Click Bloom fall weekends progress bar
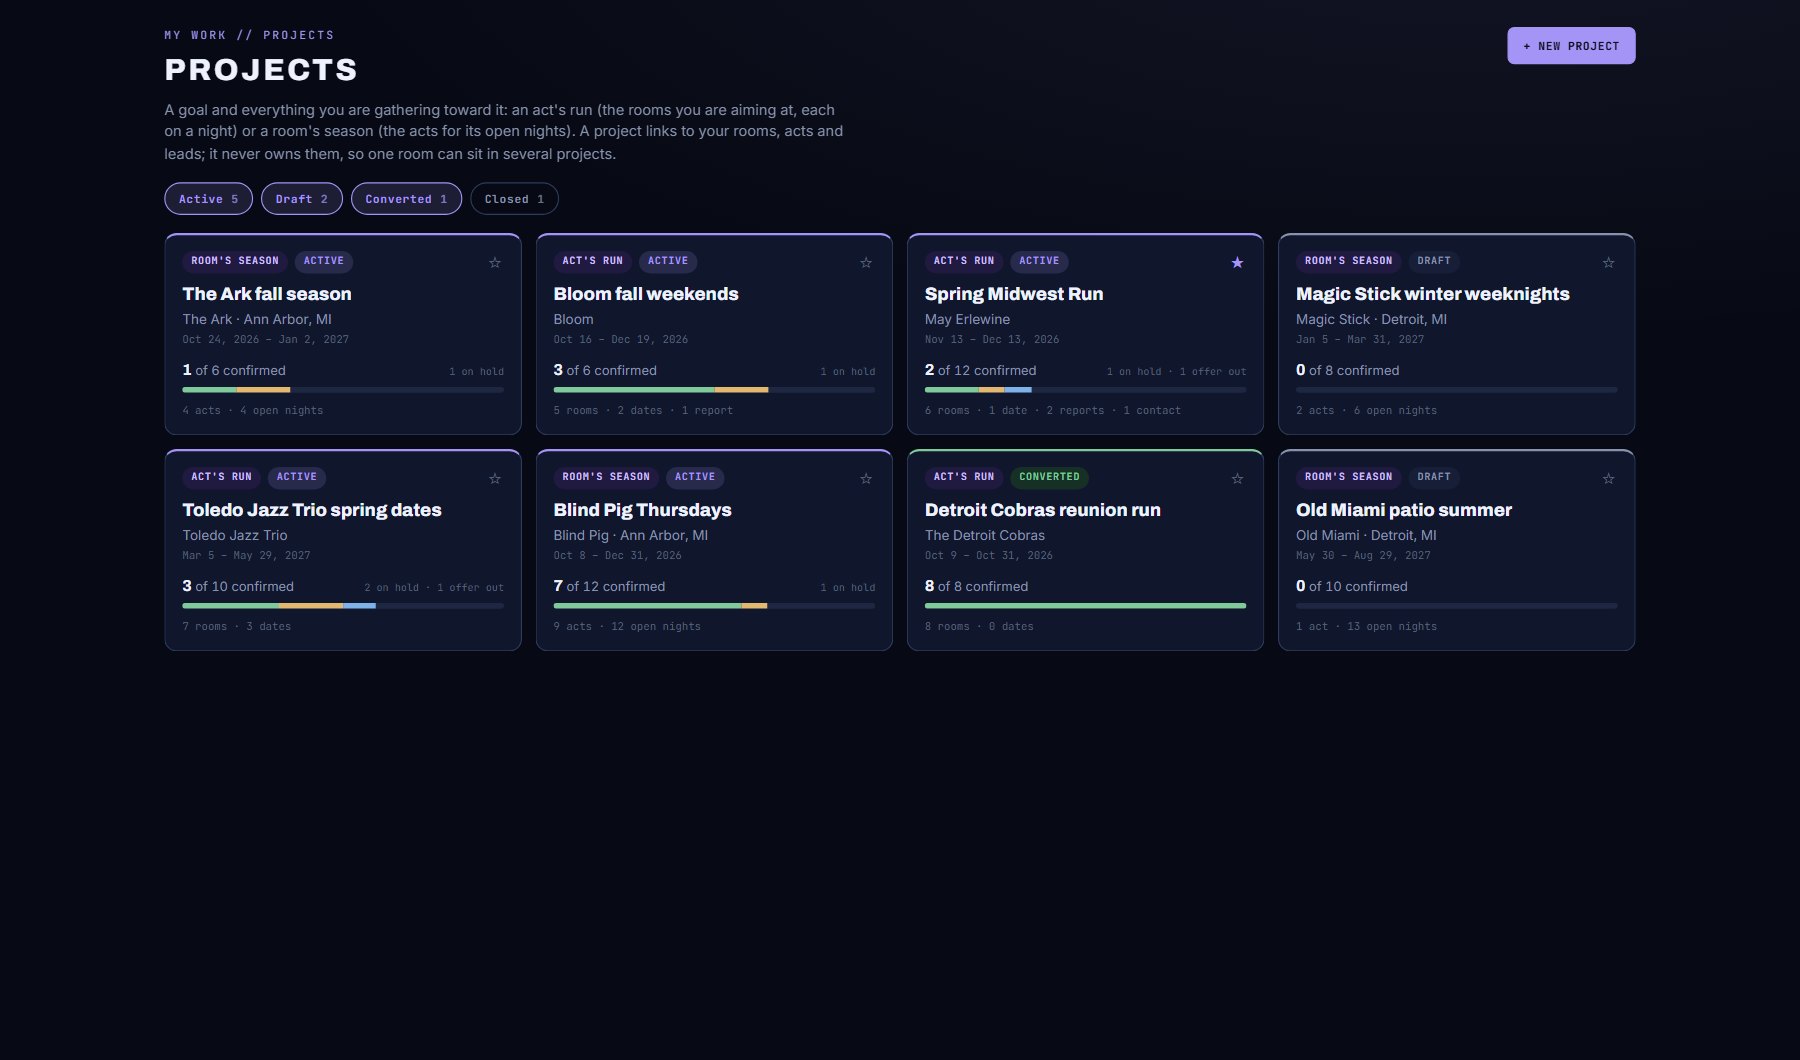Viewport: 1800px width, 1060px height. (714, 390)
